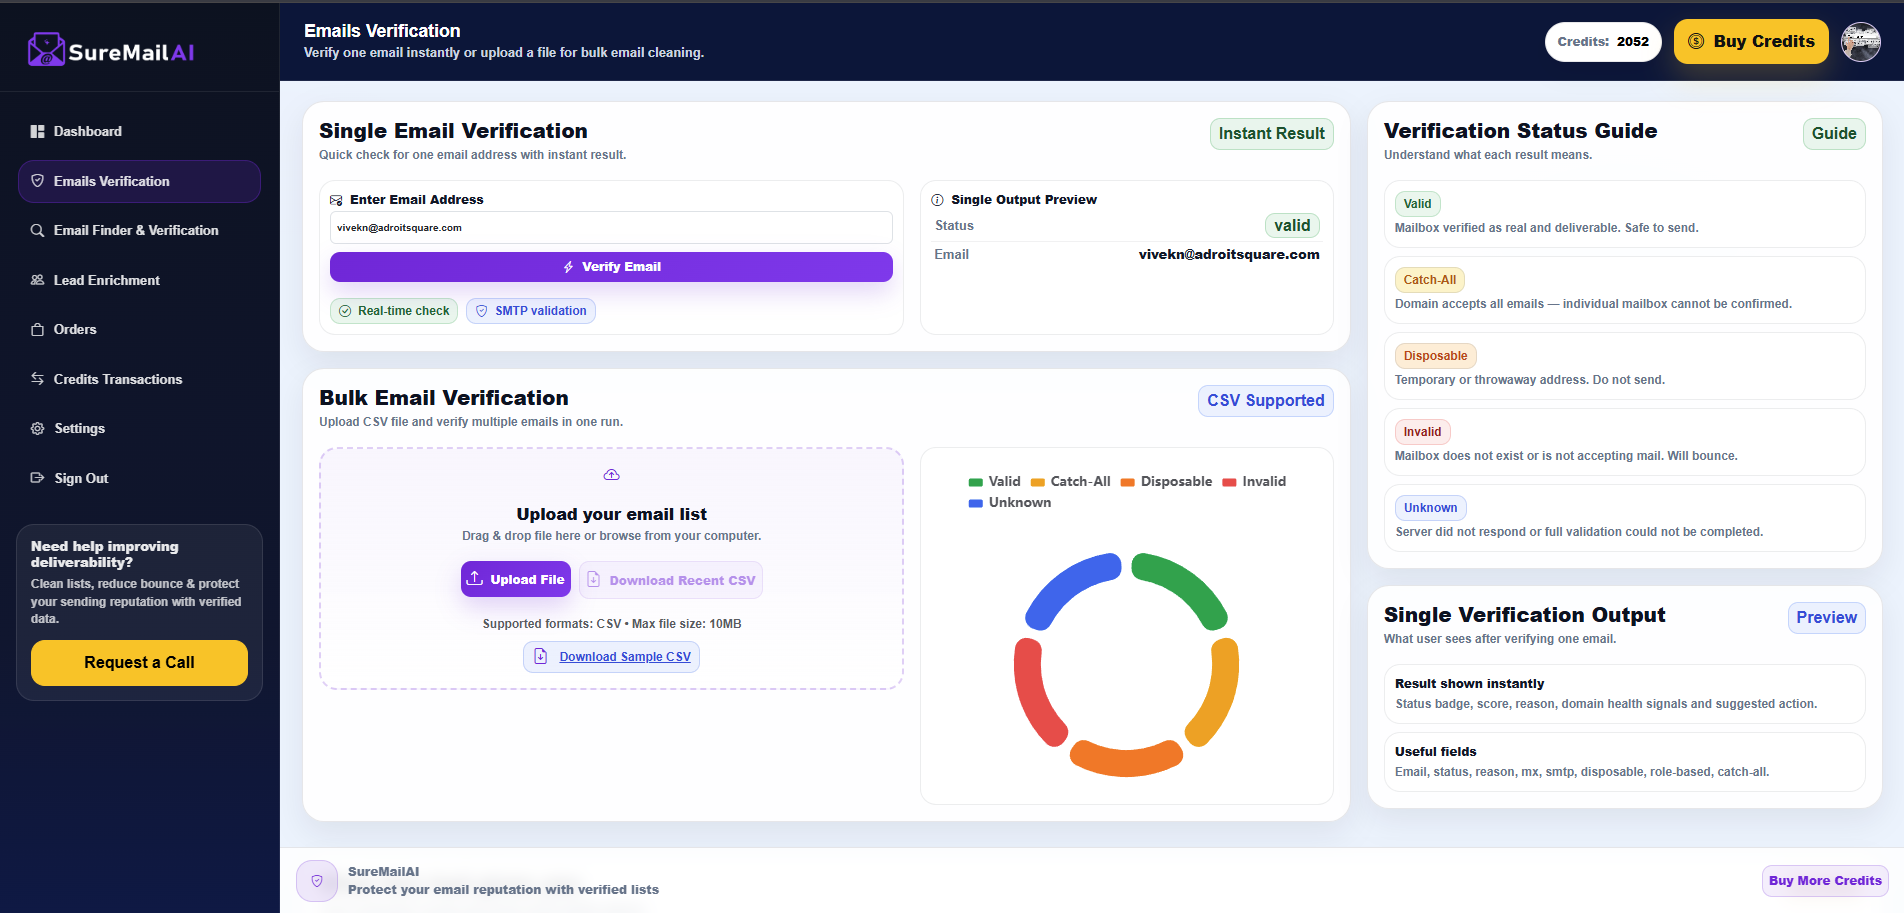Click the info icon beside Single Output Preview
Image resolution: width=1904 pixels, height=913 pixels.
point(937,200)
